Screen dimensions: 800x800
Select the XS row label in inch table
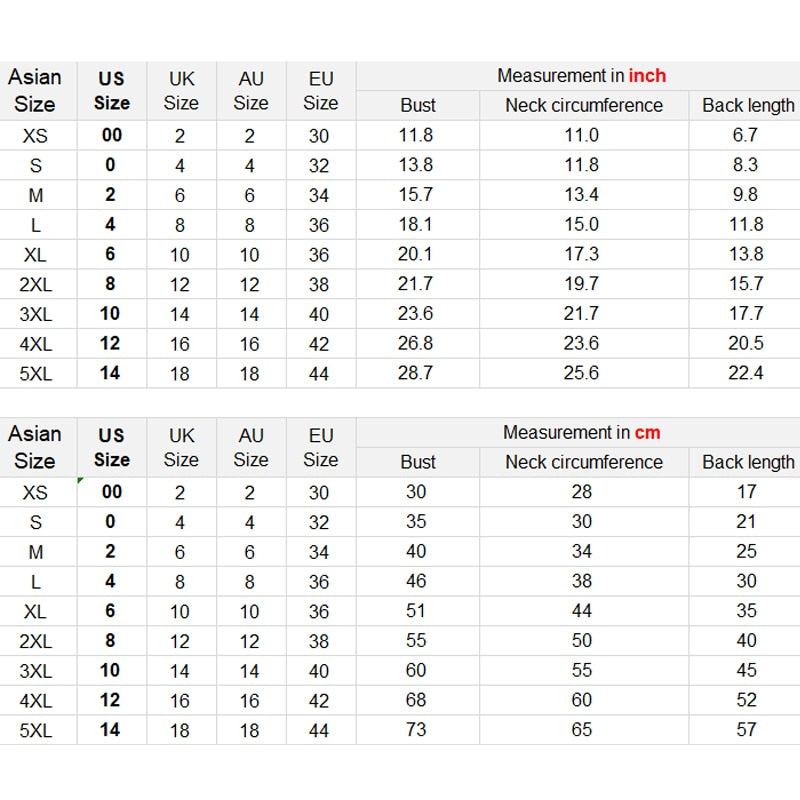[x=35, y=135]
